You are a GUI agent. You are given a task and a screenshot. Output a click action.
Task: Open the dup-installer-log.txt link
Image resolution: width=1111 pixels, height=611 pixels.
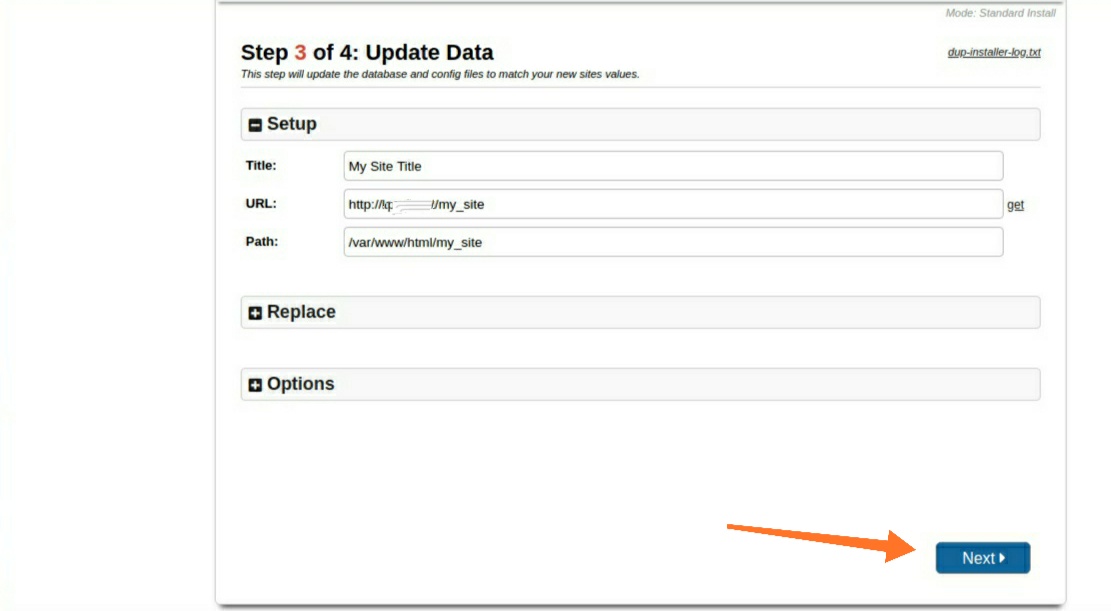(x=993, y=52)
